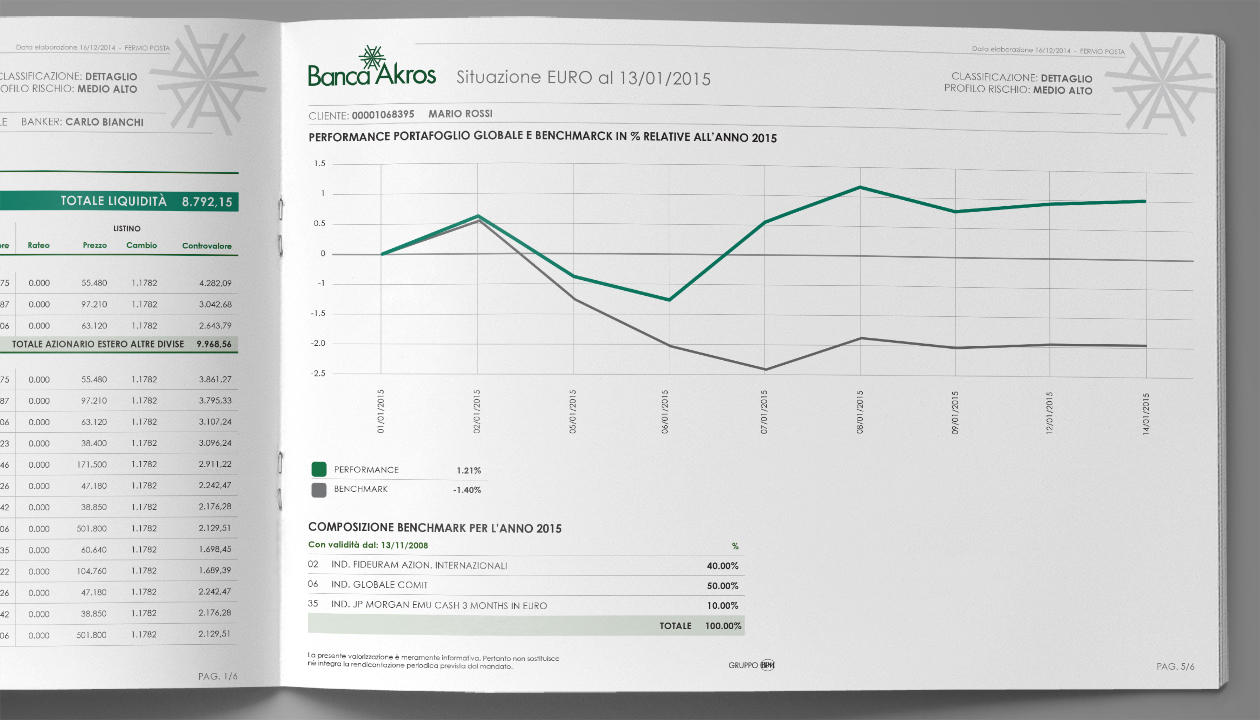The image size is (1260, 720).
Task: Click the 3.042,68 controvalore value
Action: (x=214, y=304)
